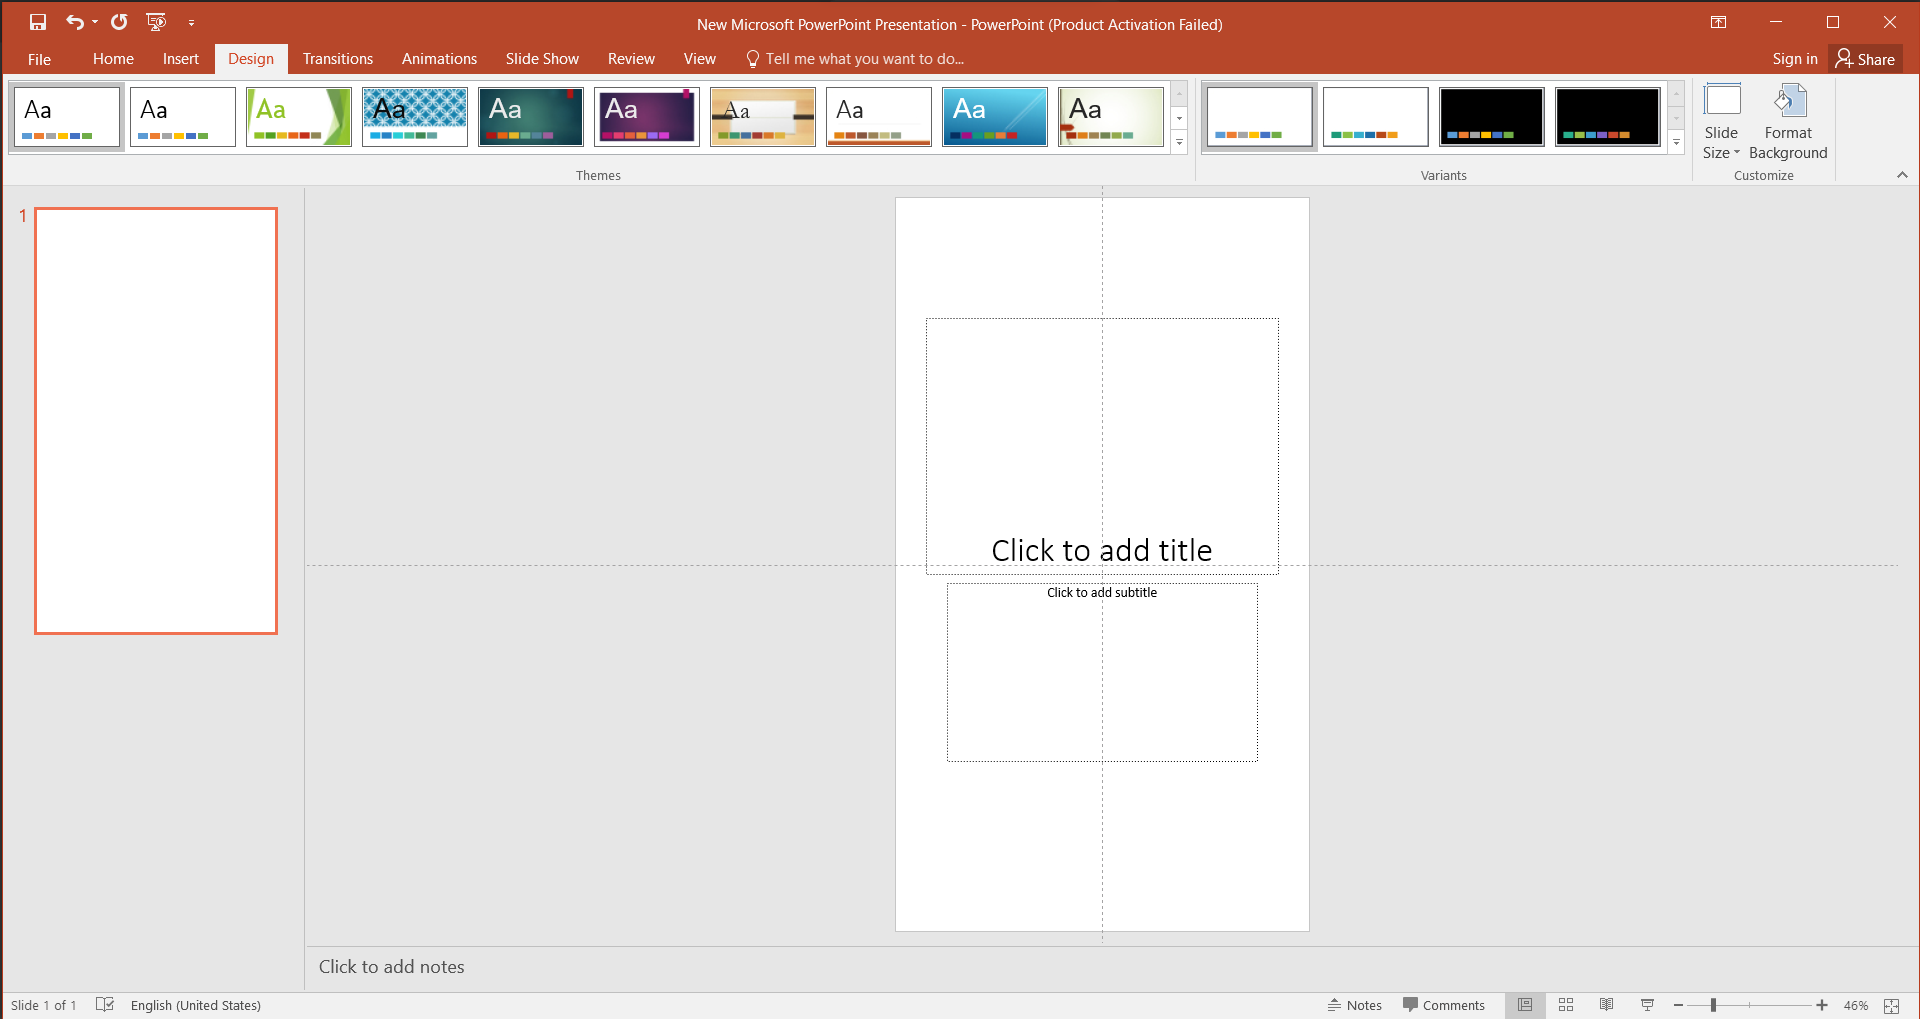This screenshot has height=1019, width=1920.
Task: Apply the blue diamond-pattern Integral theme
Action: [415, 117]
